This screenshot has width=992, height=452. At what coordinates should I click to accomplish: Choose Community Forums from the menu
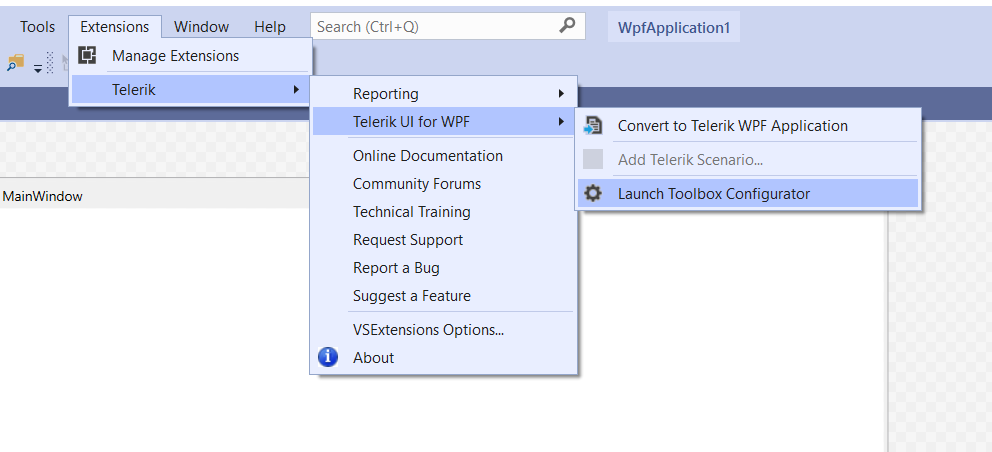[417, 184]
